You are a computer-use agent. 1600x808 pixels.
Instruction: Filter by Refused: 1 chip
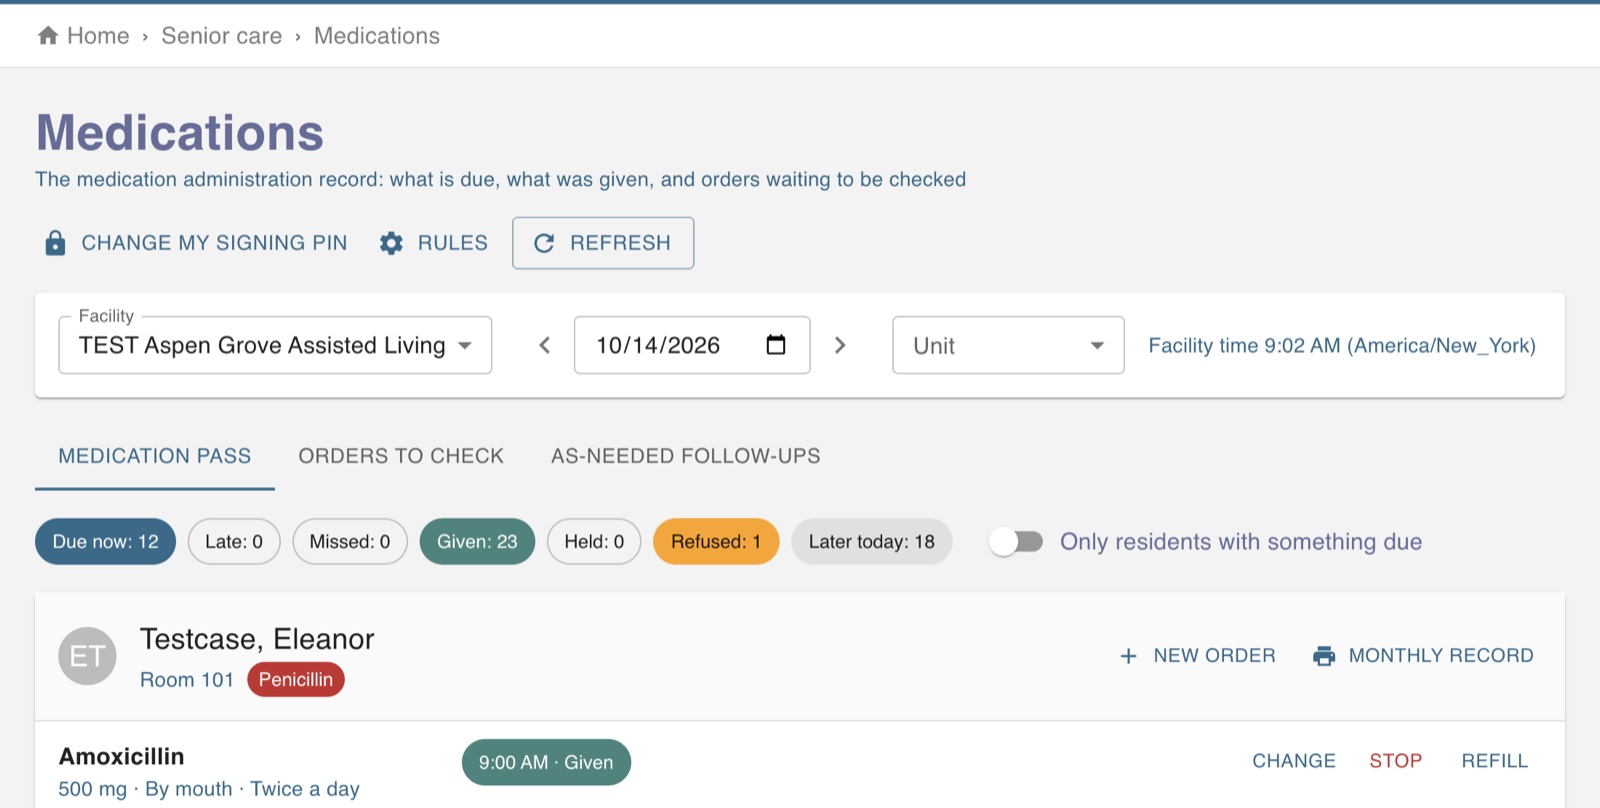coord(716,542)
